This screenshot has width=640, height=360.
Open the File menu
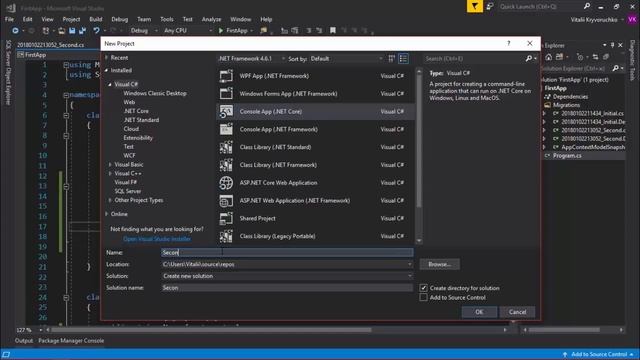point(9,19)
